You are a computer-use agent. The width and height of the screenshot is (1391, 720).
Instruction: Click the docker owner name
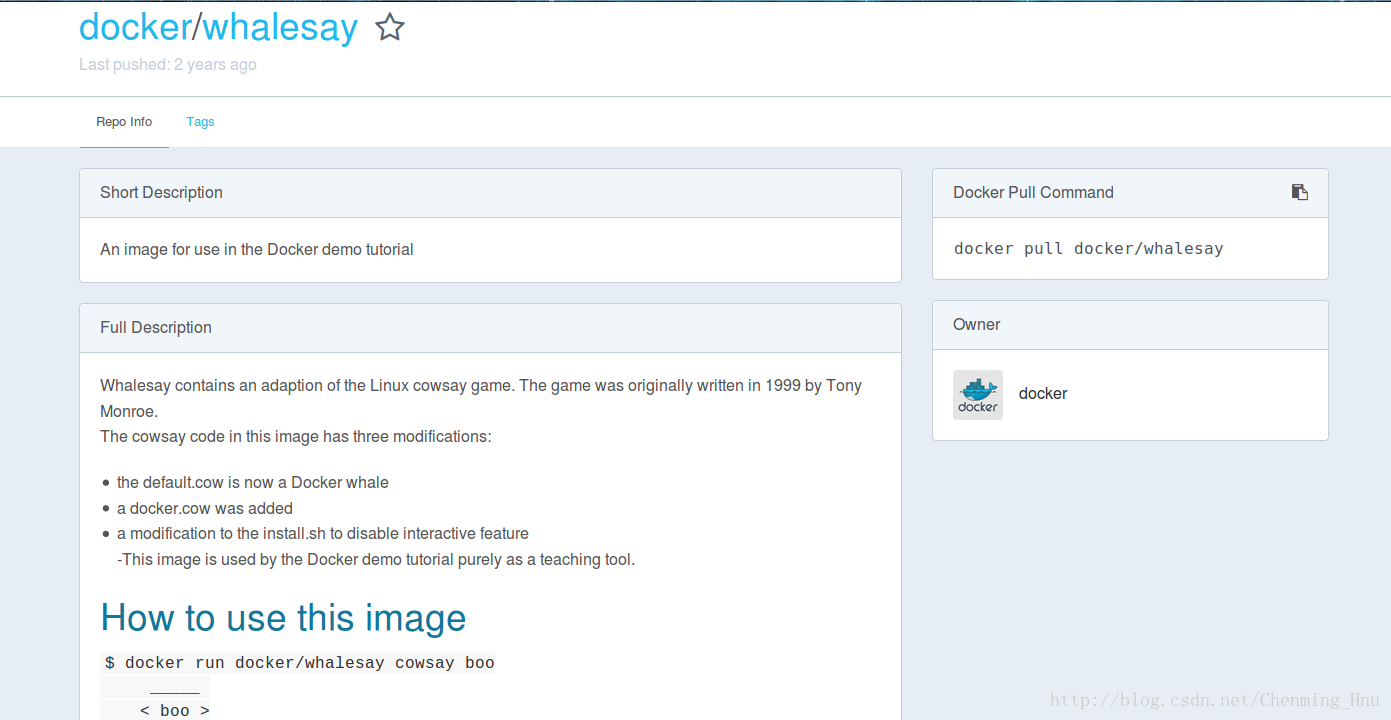click(1043, 394)
